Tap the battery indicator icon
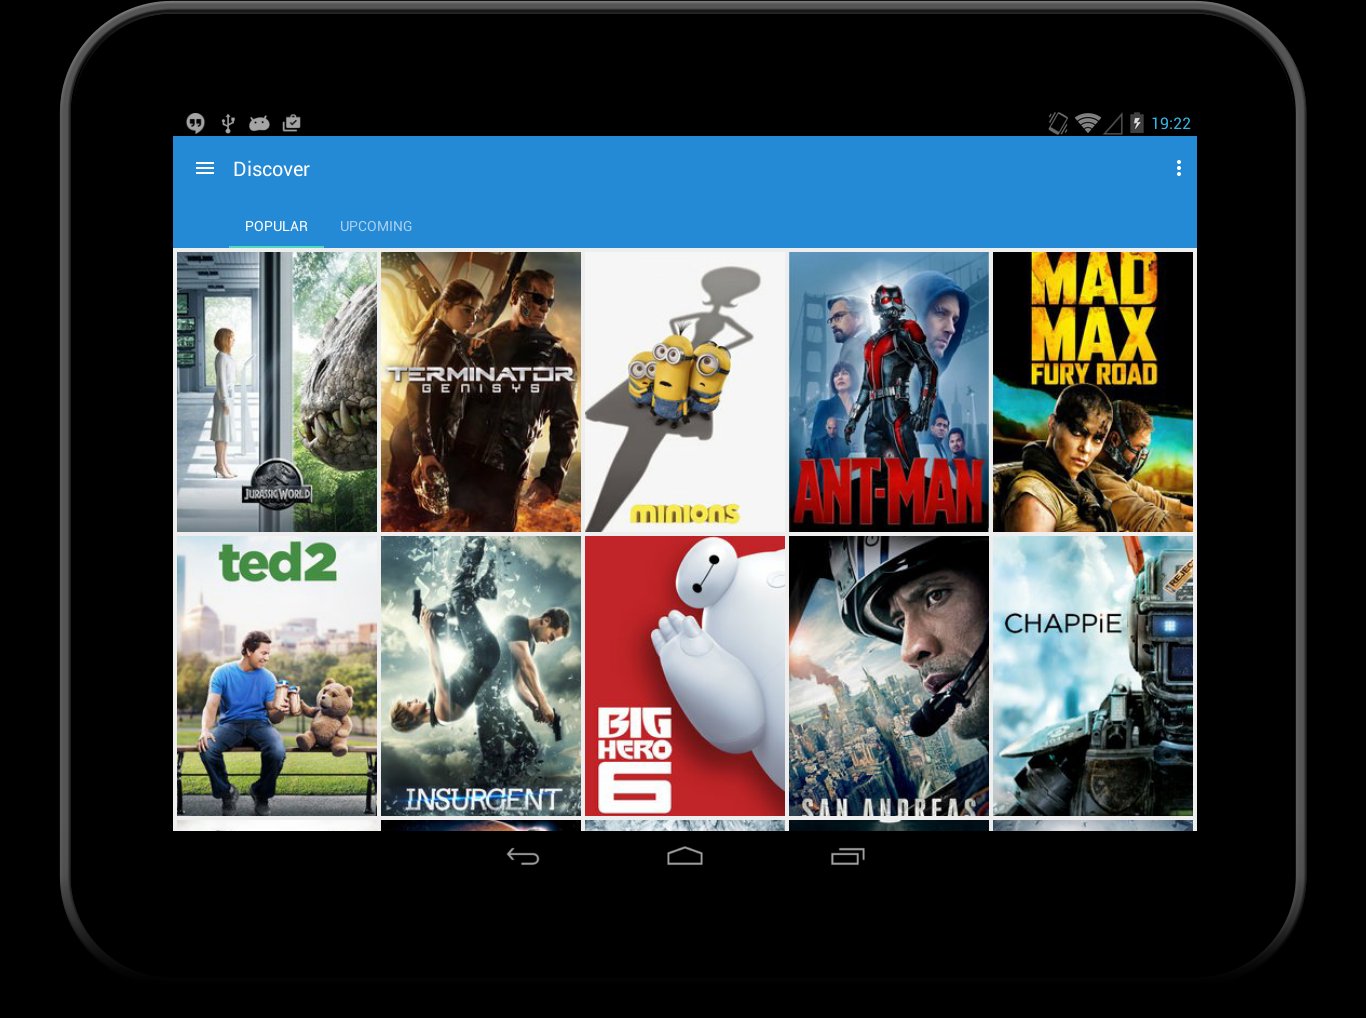Image resolution: width=1366 pixels, height=1018 pixels. [1137, 122]
